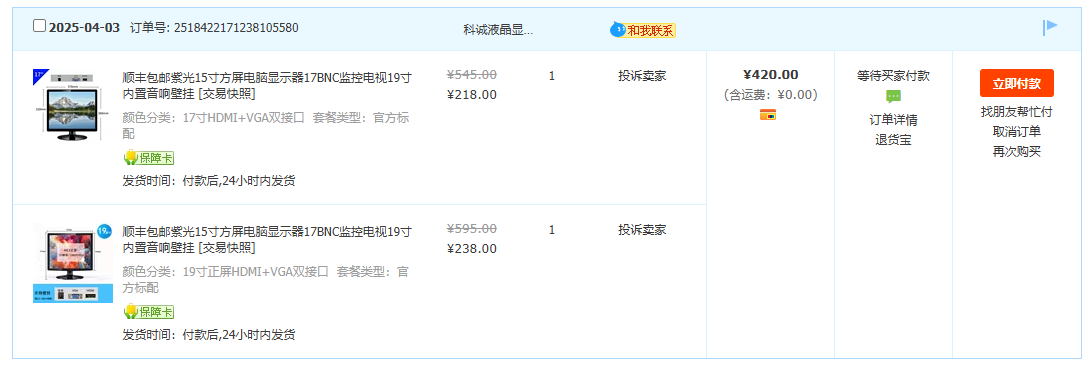Open the 科诚液晶显... shop name link

499,30
